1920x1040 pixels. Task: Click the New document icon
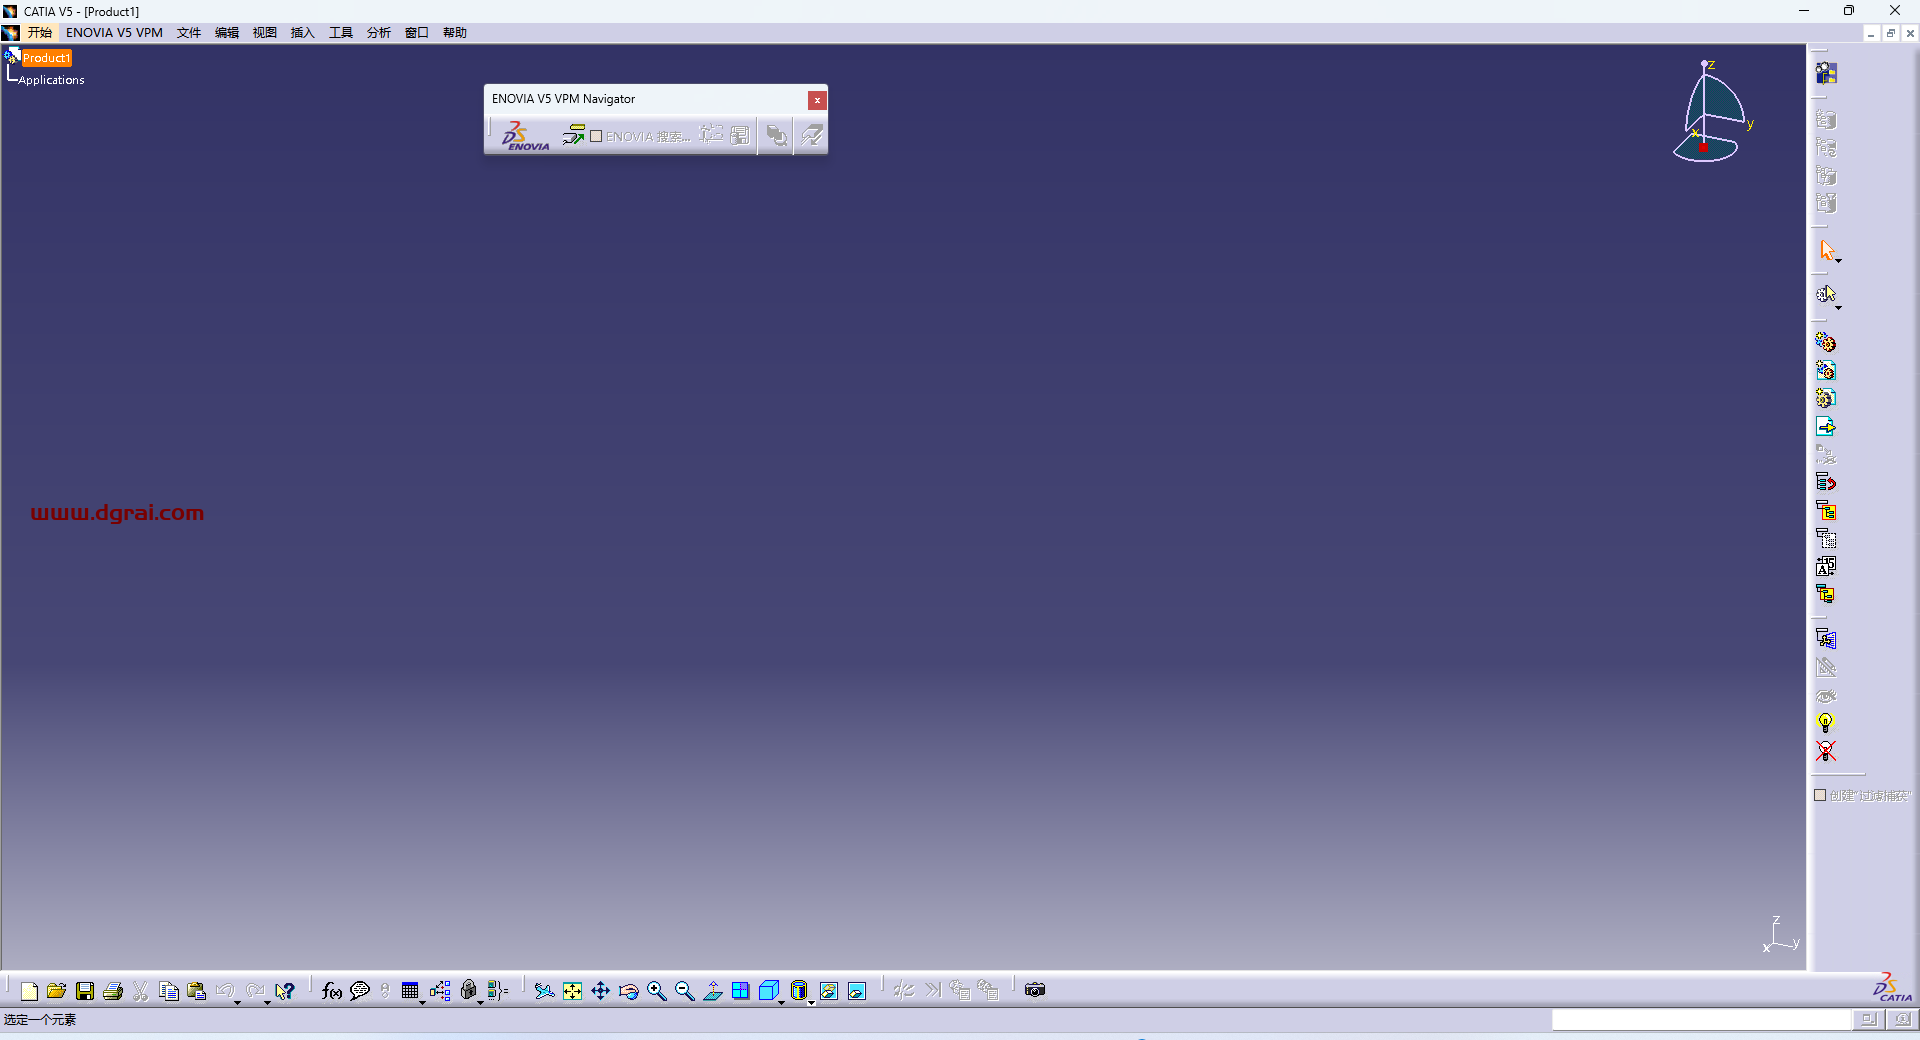pyautogui.click(x=29, y=991)
